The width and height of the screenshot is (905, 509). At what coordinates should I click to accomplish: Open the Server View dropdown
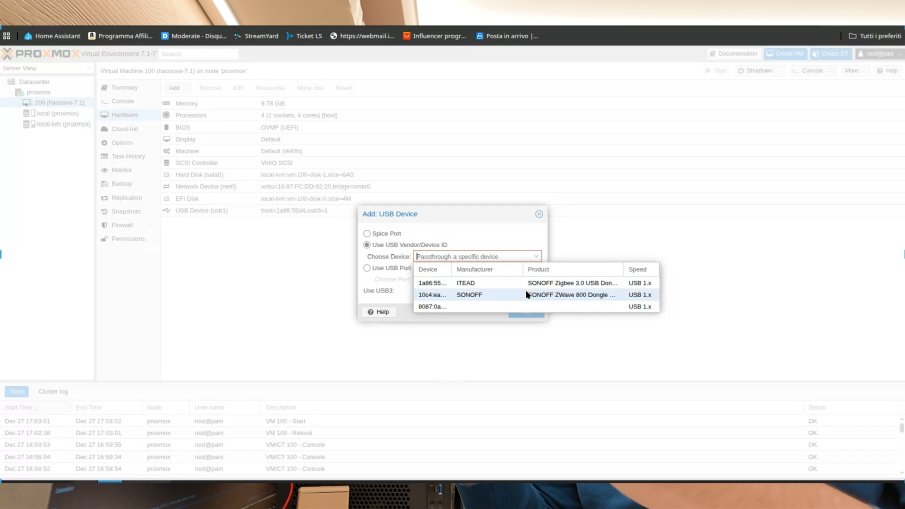47,68
